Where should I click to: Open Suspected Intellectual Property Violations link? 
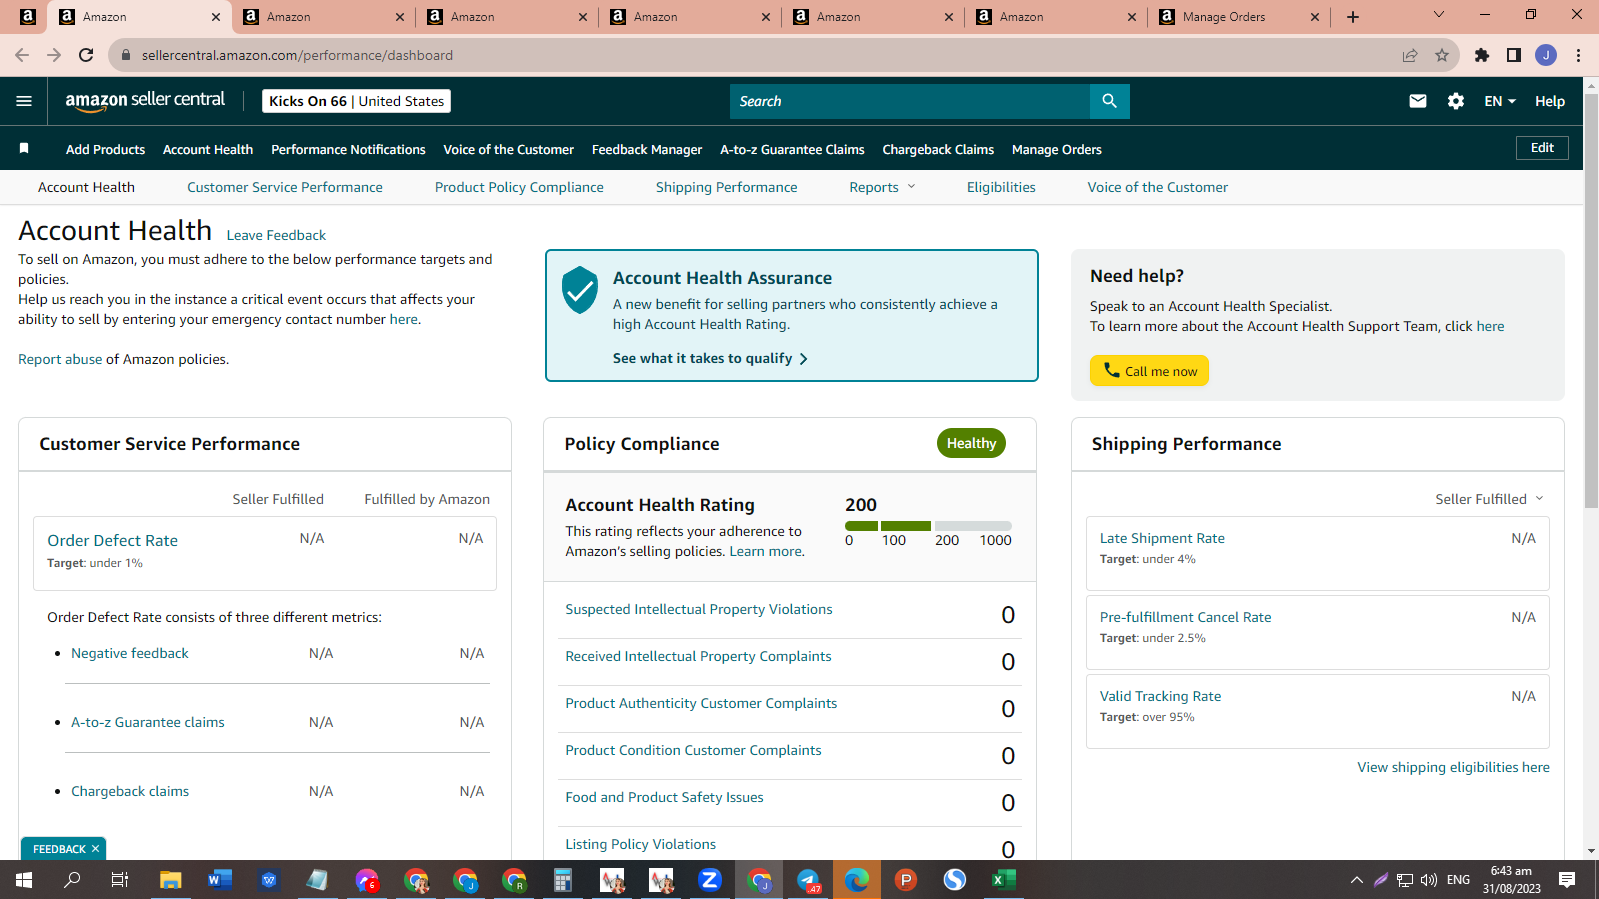(x=699, y=609)
